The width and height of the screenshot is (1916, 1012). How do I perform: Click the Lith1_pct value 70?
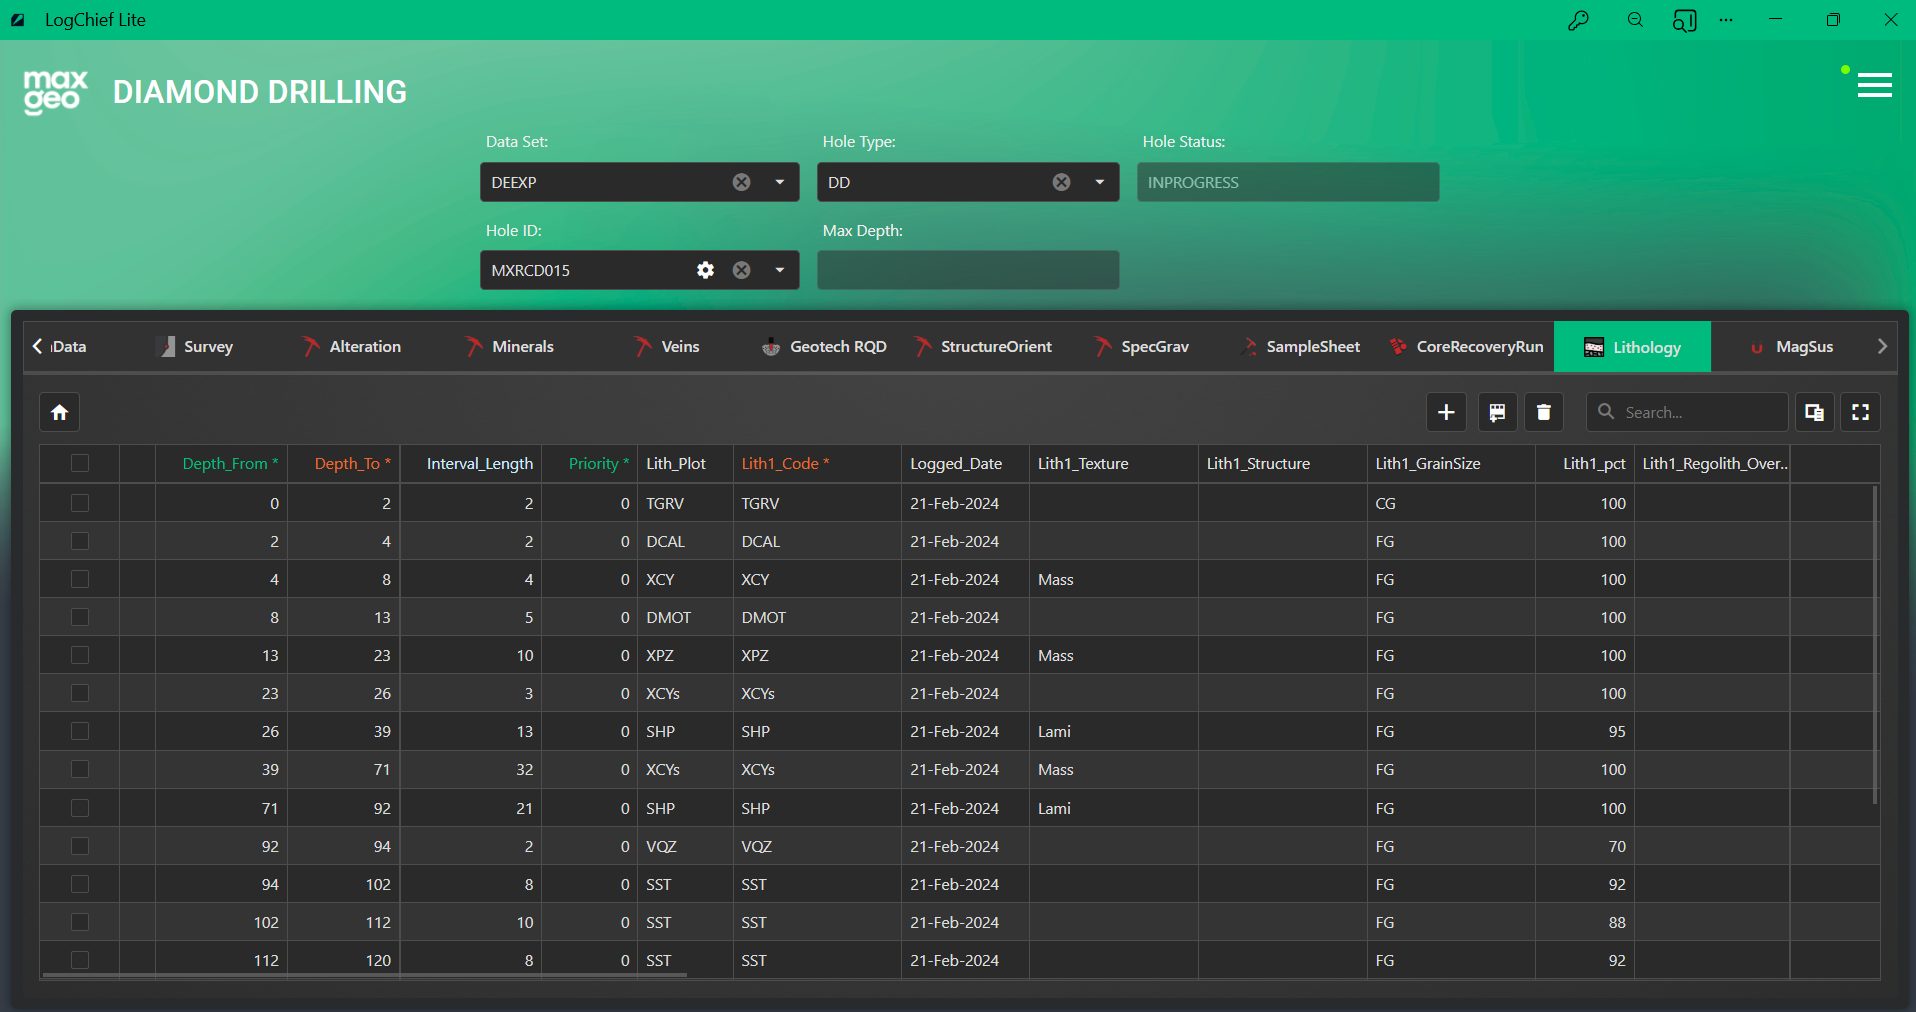[1585, 846]
